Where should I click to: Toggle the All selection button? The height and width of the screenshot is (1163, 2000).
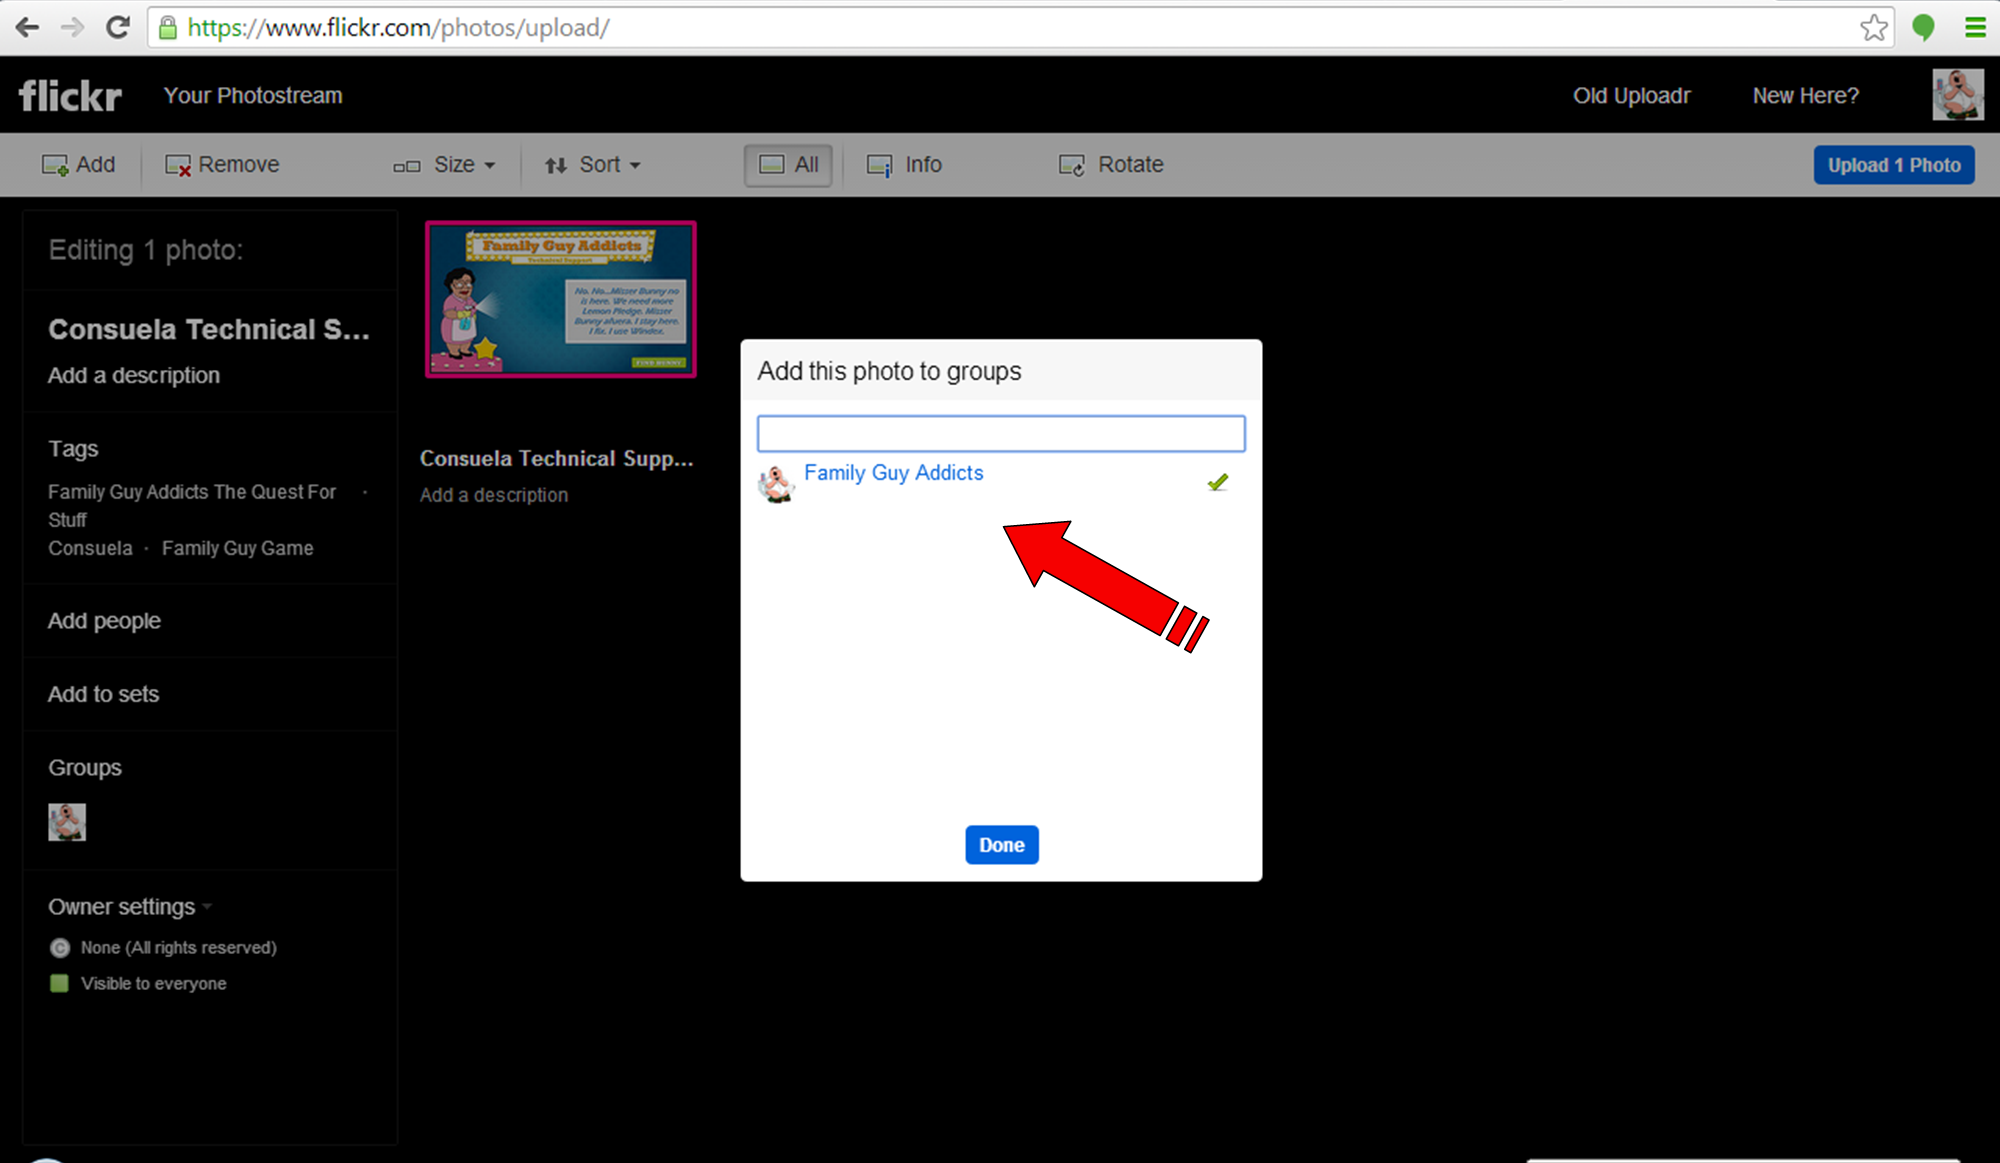[788, 165]
